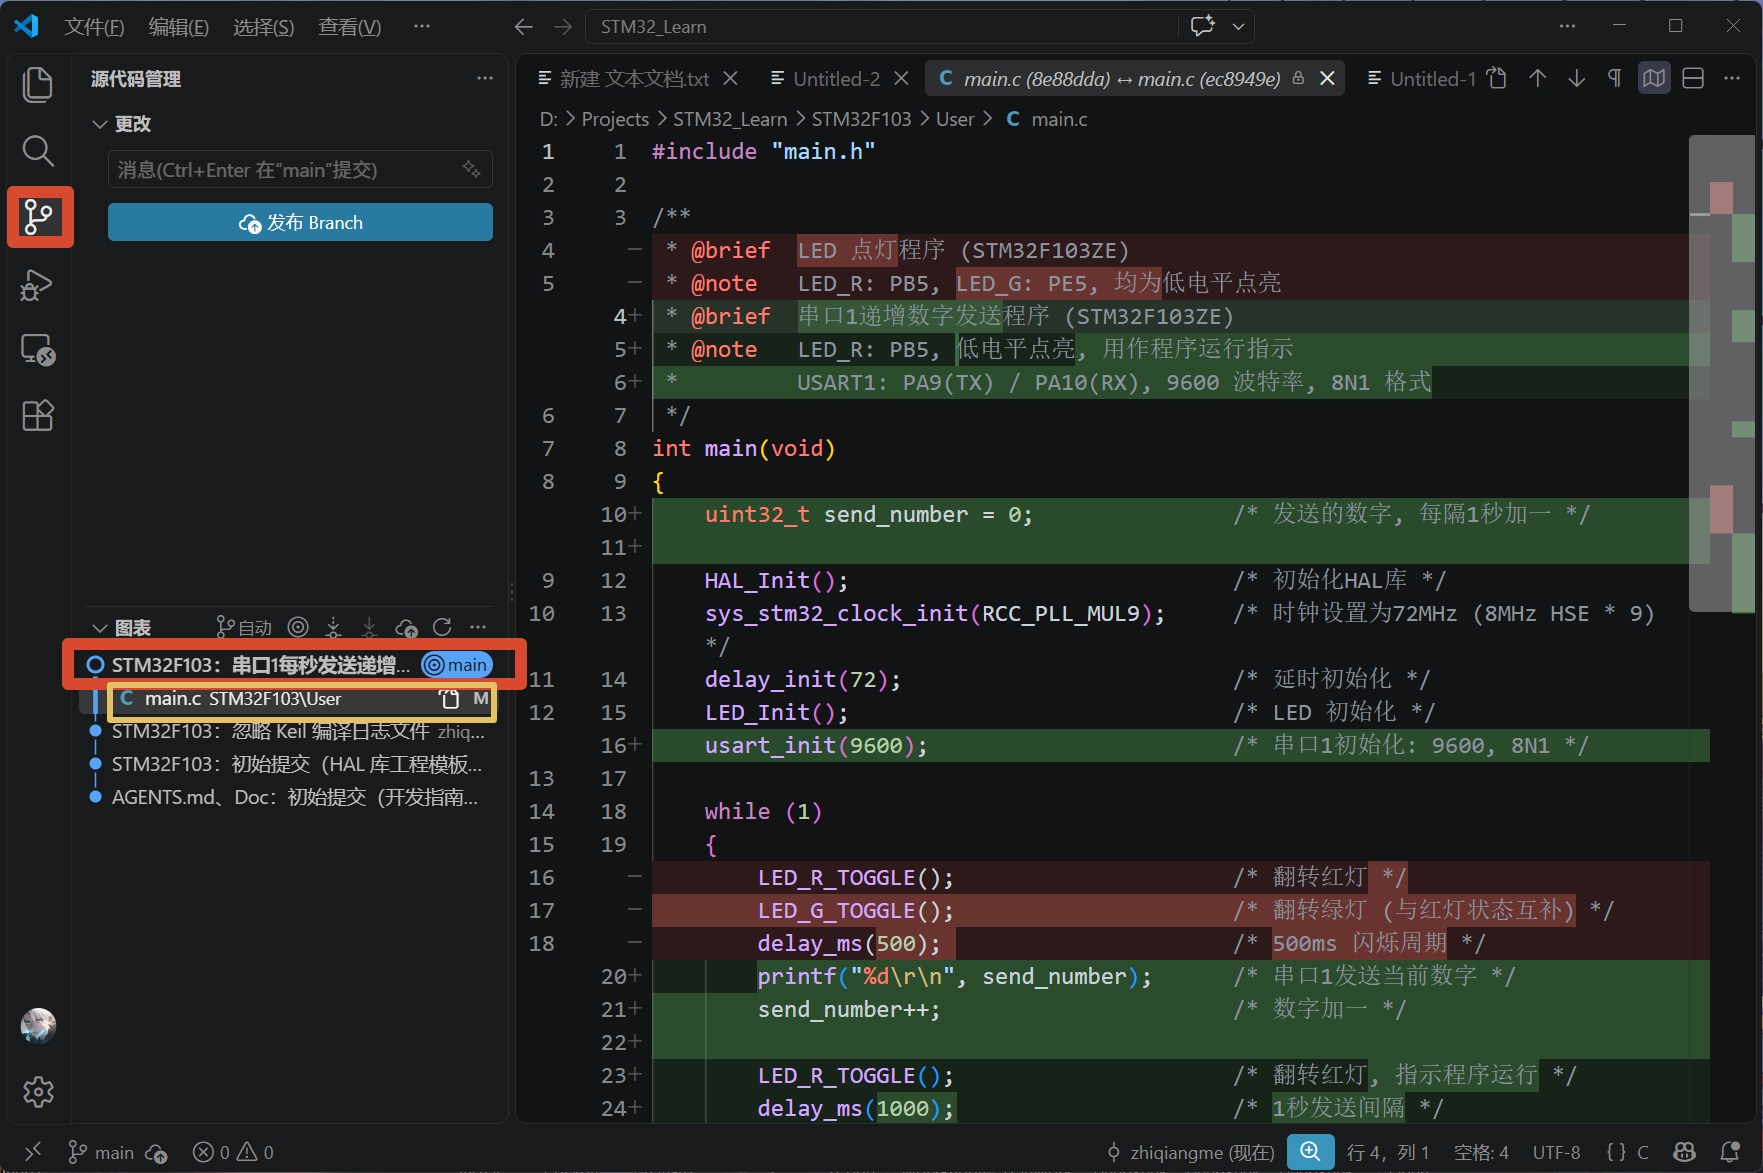Image resolution: width=1763 pixels, height=1173 pixels.
Task: Open the account avatar menu
Action: pyautogui.click(x=38, y=1026)
